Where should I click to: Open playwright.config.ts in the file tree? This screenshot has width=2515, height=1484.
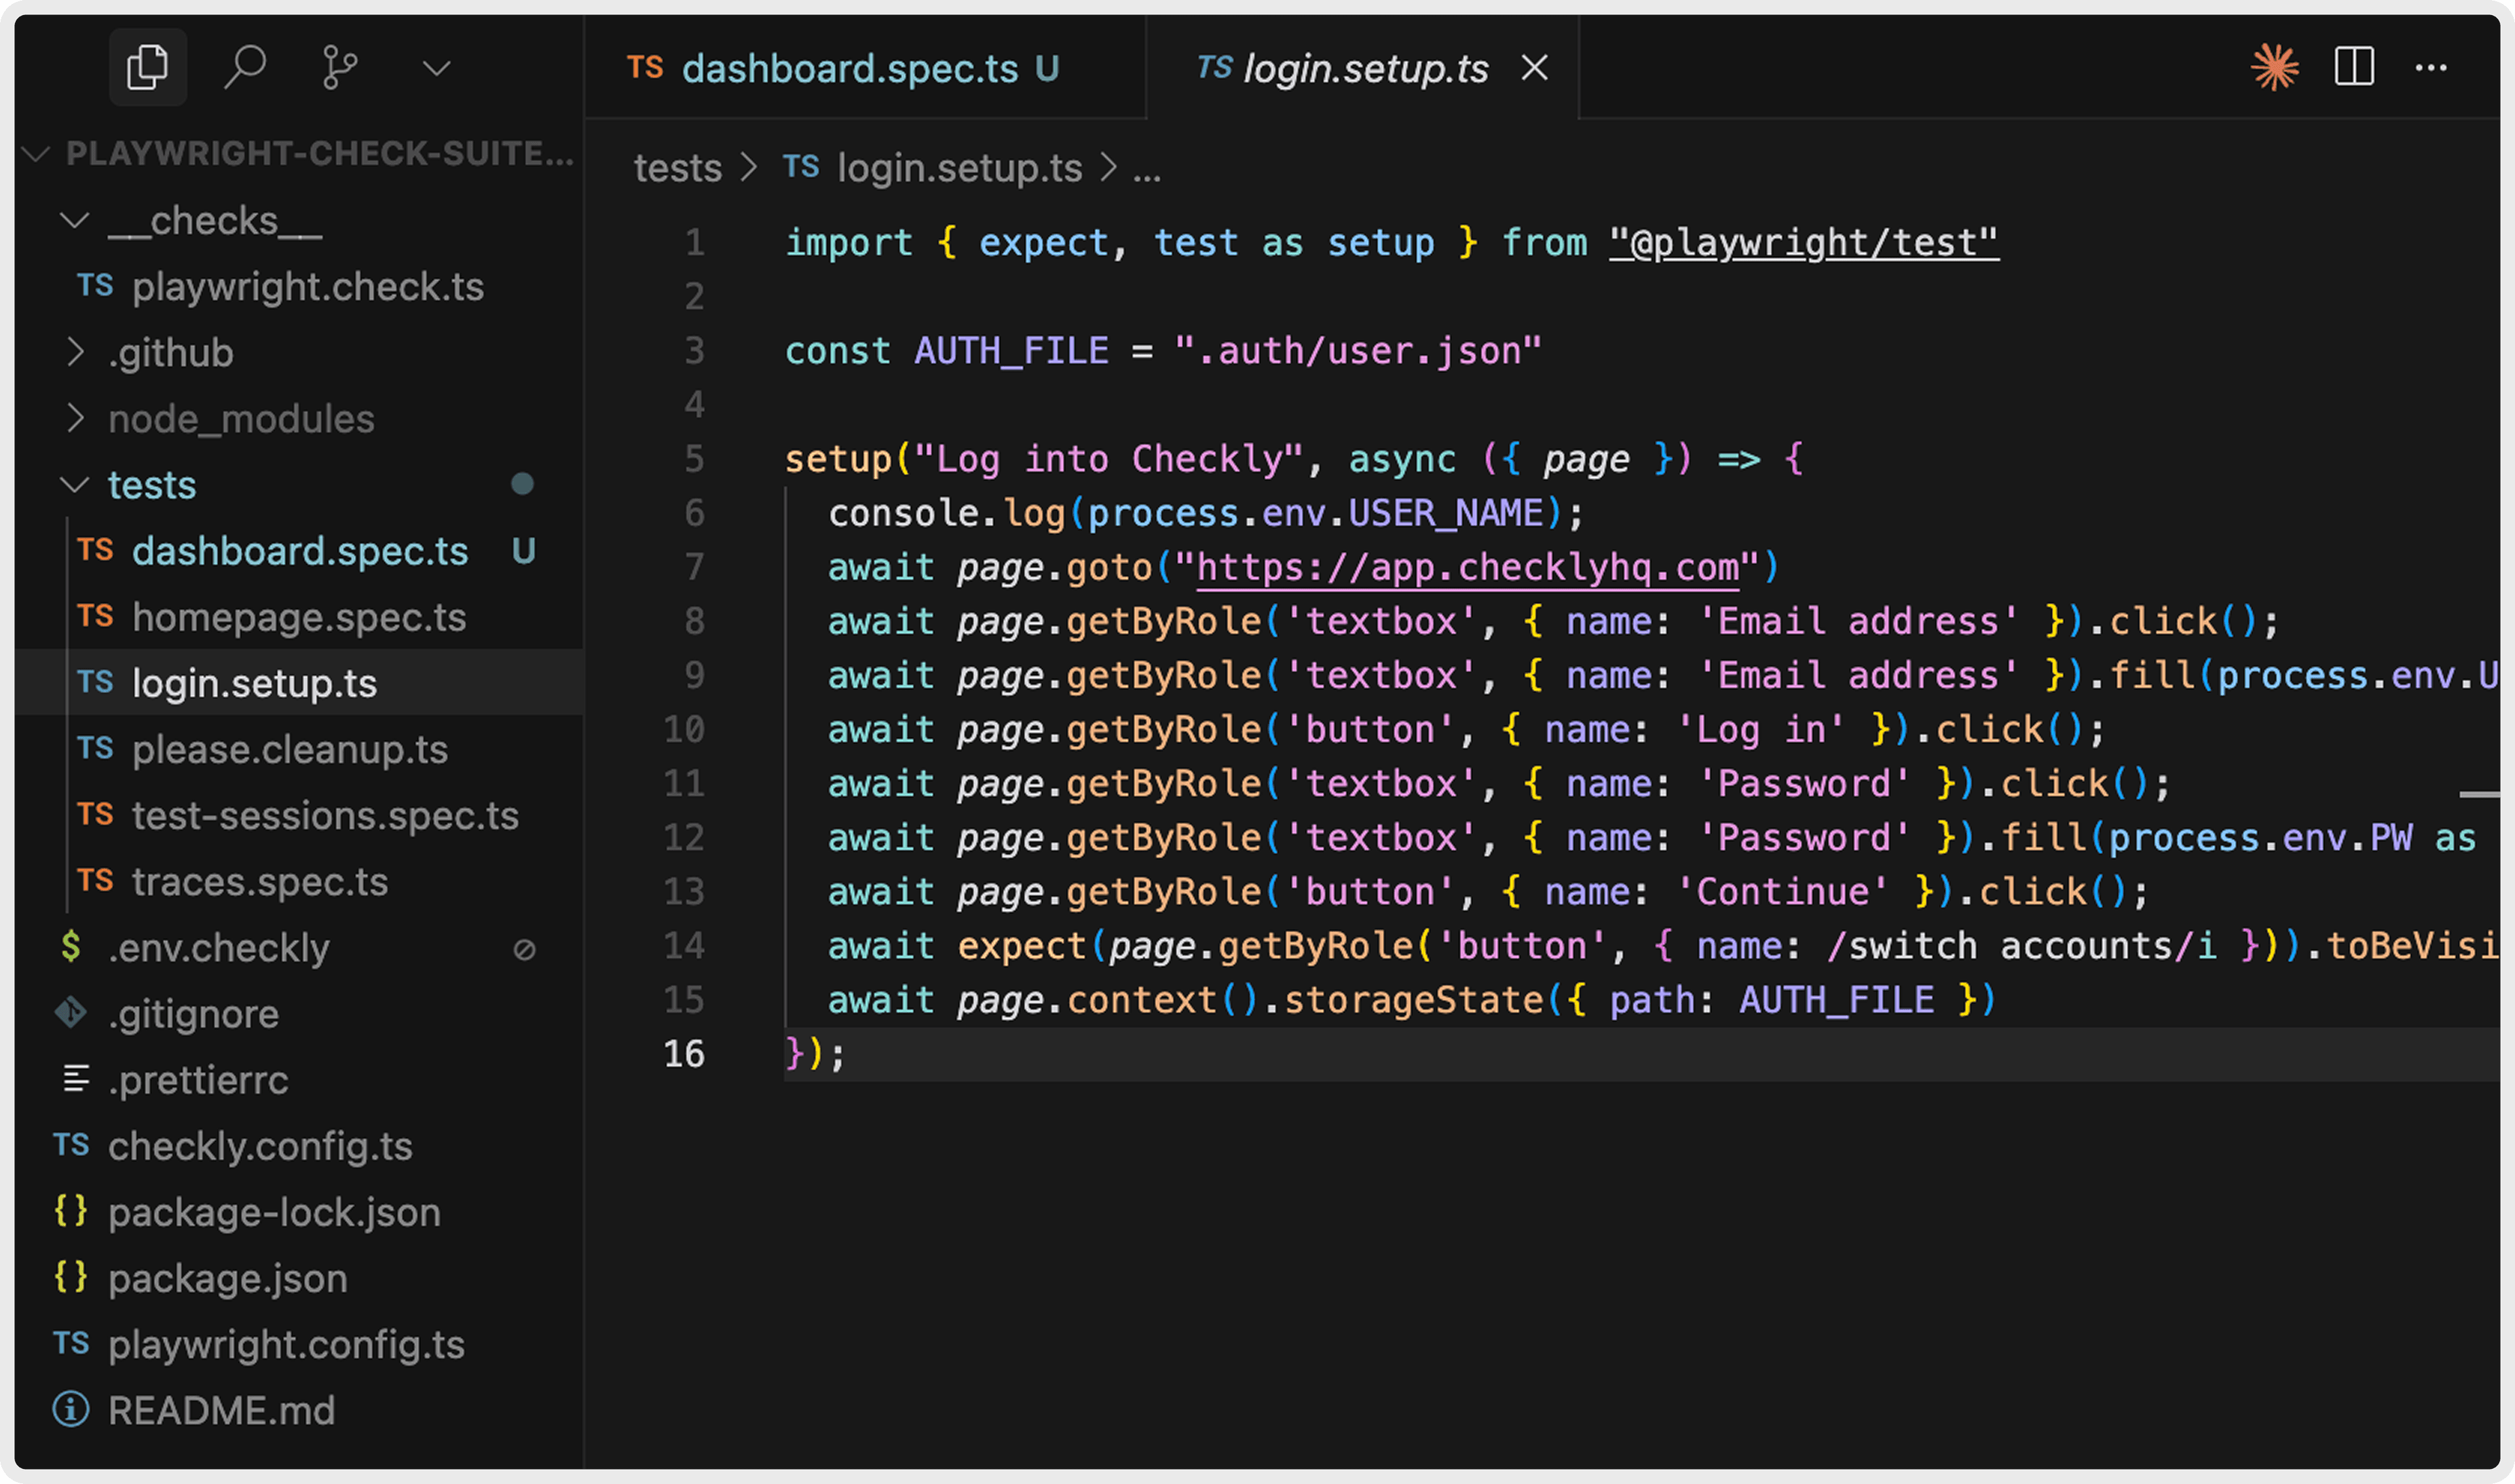286,1344
